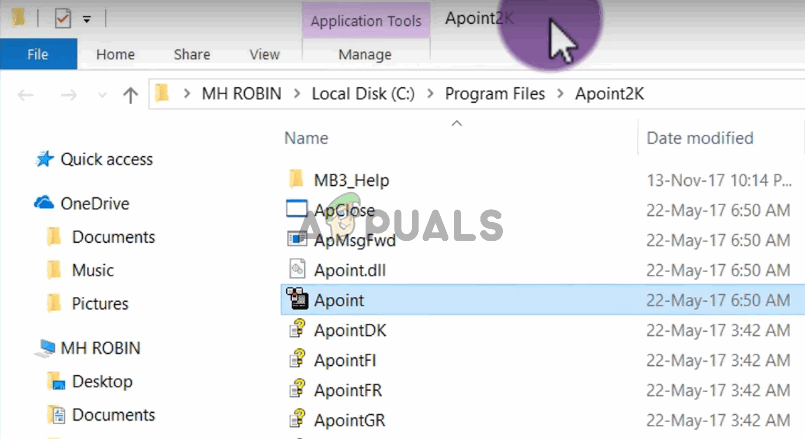Select the ApointDK help file
This screenshot has width=805, height=439.
pos(350,331)
